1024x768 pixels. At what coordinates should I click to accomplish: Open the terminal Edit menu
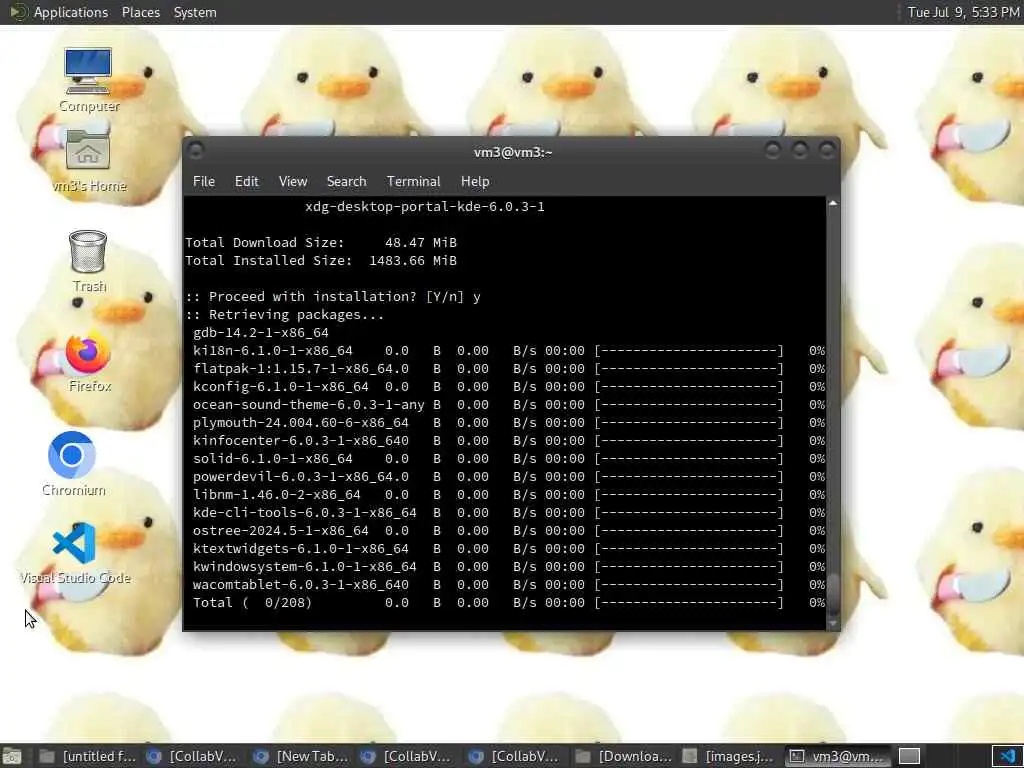click(246, 182)
